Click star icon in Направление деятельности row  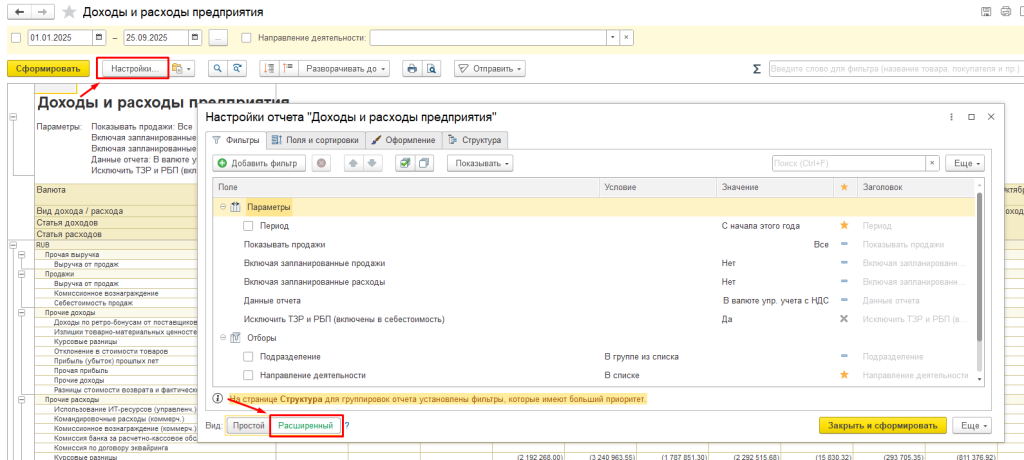point(844,375)
